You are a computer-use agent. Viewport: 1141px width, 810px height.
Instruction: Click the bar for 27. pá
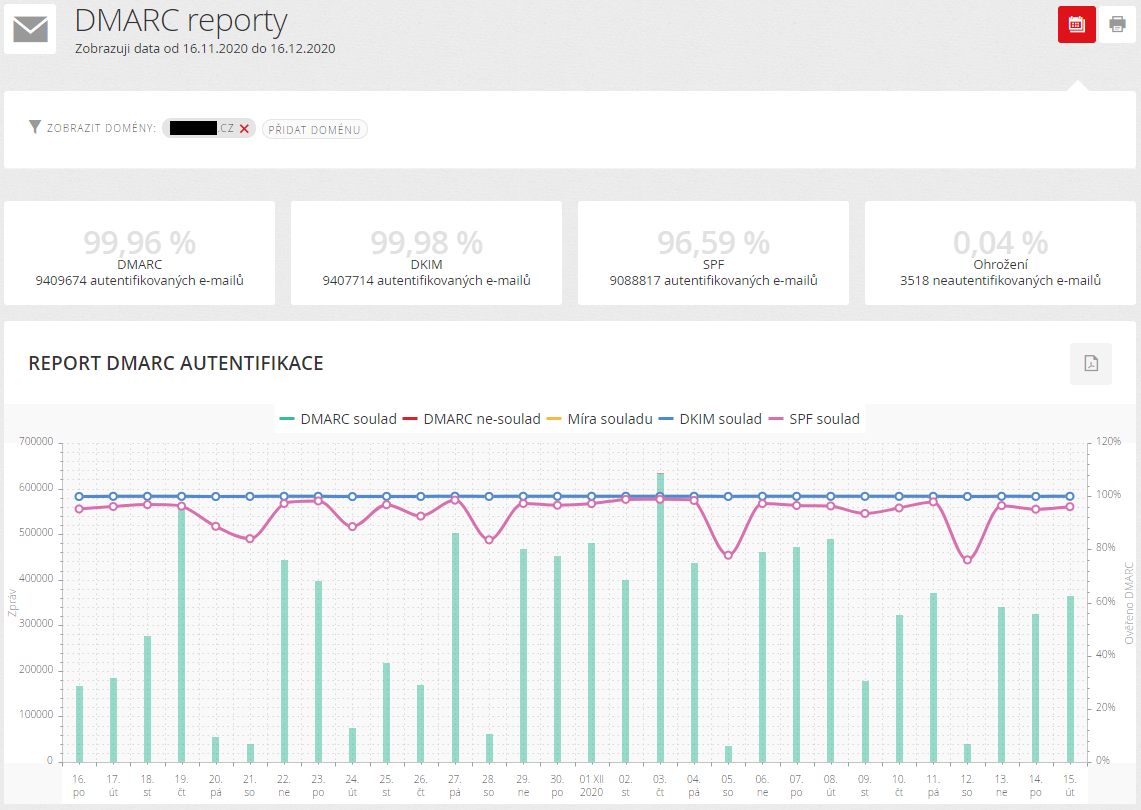pyautogui.click(x=455, y=648)
